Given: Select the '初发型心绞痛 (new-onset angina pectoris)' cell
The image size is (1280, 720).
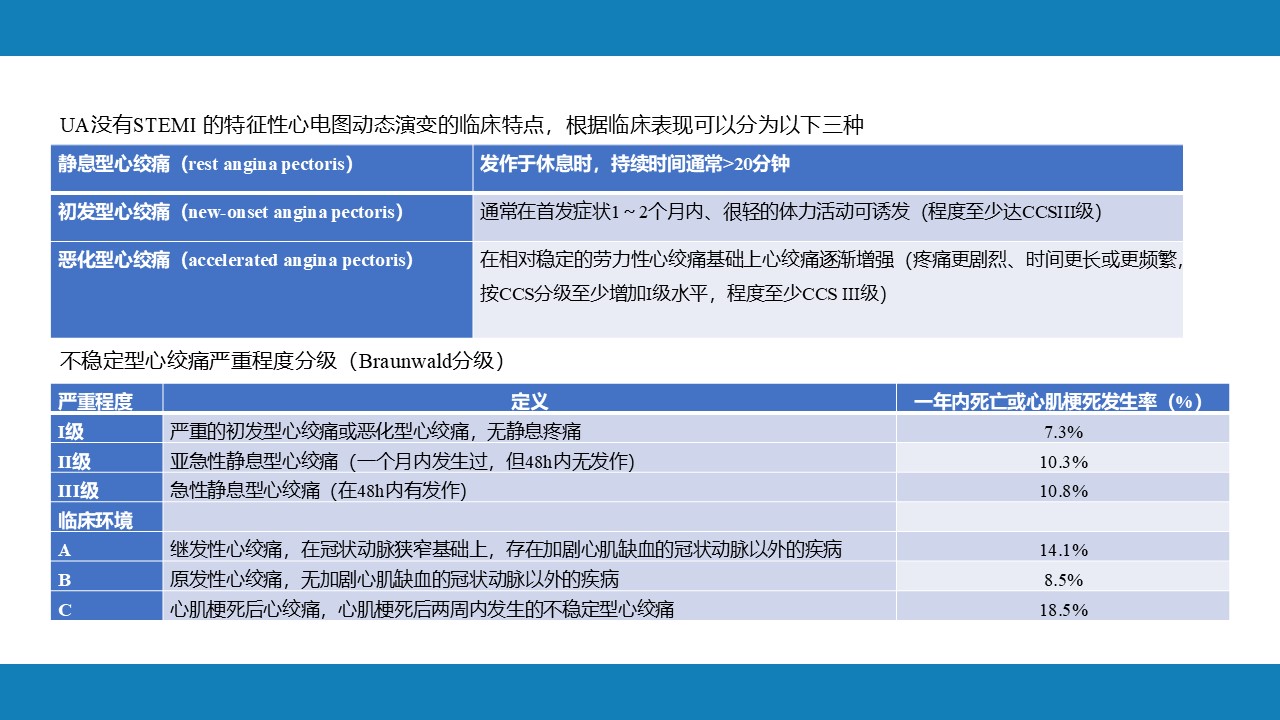Looking at the screenshot, I should (x=262, y=216).
